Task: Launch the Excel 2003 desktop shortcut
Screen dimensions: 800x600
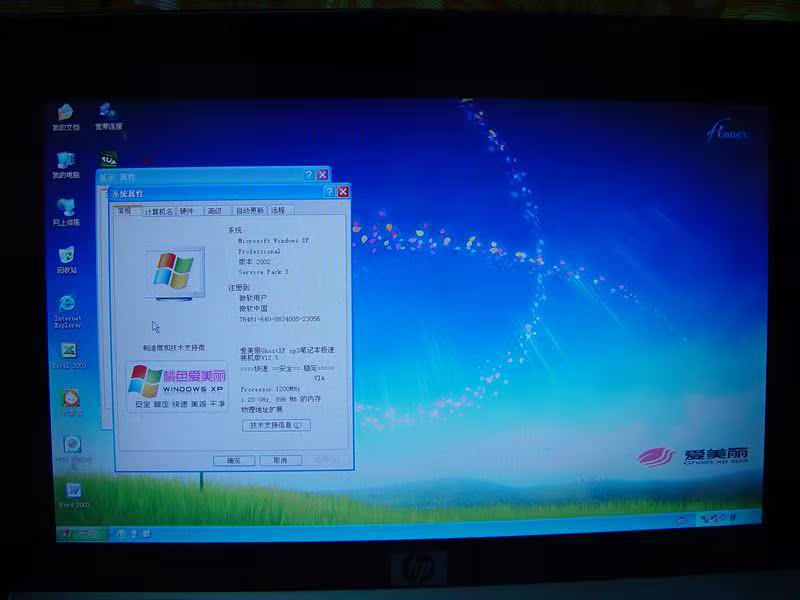Action: pyautogui.click(x=69, y=355)
